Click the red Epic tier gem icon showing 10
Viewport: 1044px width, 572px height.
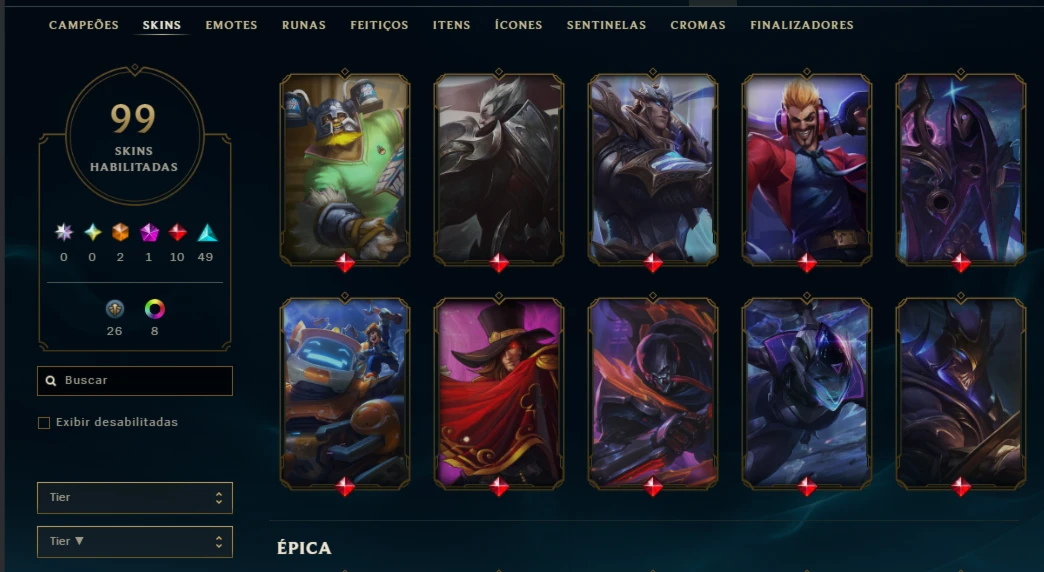click(177, 232)
